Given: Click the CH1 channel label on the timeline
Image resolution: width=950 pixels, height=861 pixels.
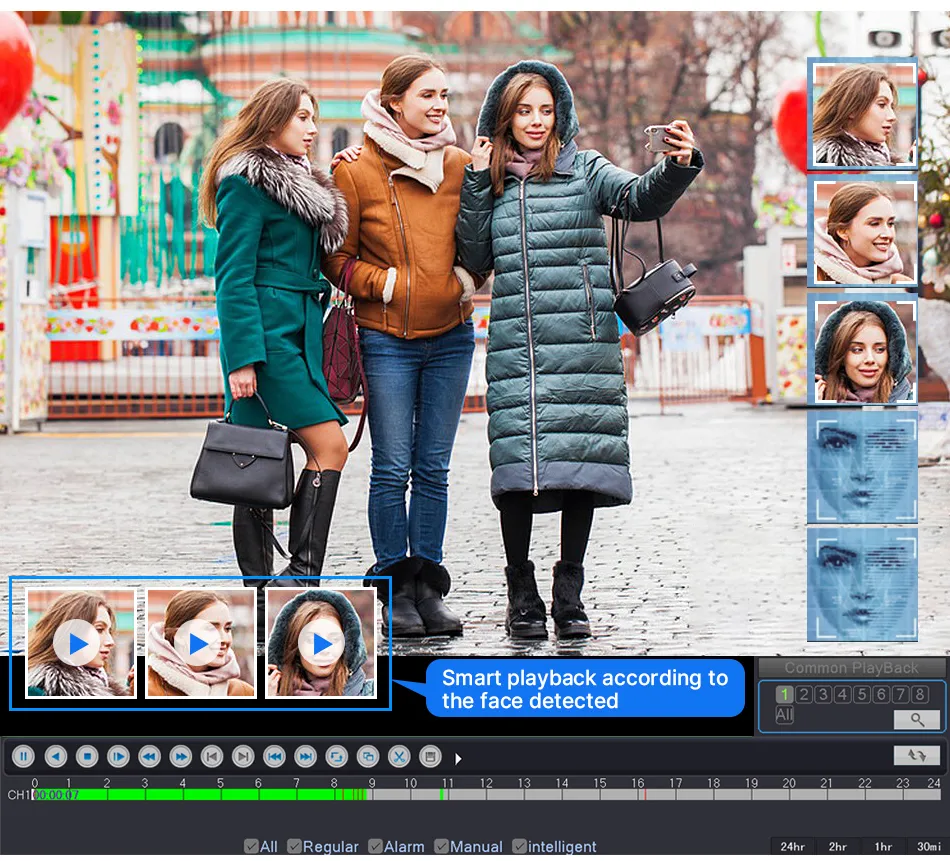Looking at the screenshot, I should (x=18, y=794).
